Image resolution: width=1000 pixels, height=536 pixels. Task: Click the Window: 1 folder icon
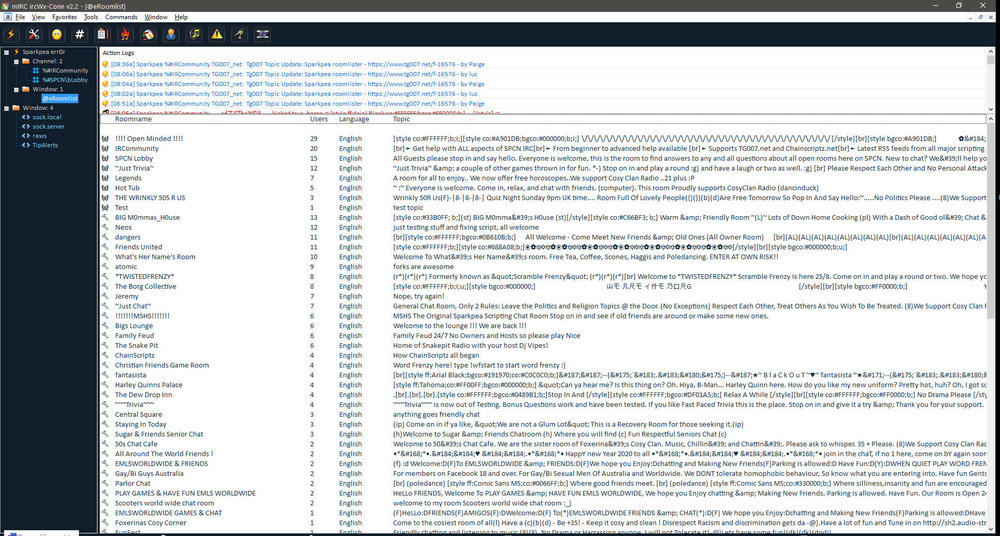(26, 89)
